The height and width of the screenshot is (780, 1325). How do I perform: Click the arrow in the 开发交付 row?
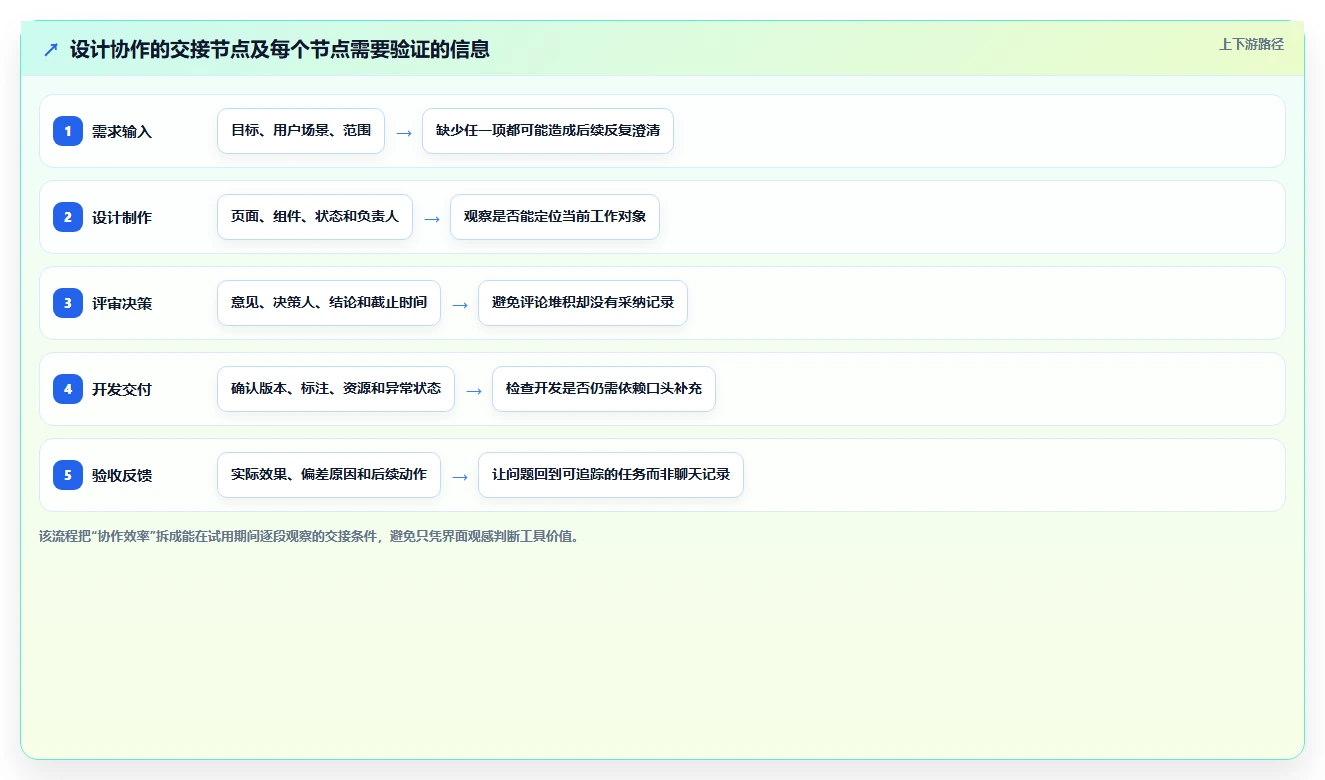[474, 390]
